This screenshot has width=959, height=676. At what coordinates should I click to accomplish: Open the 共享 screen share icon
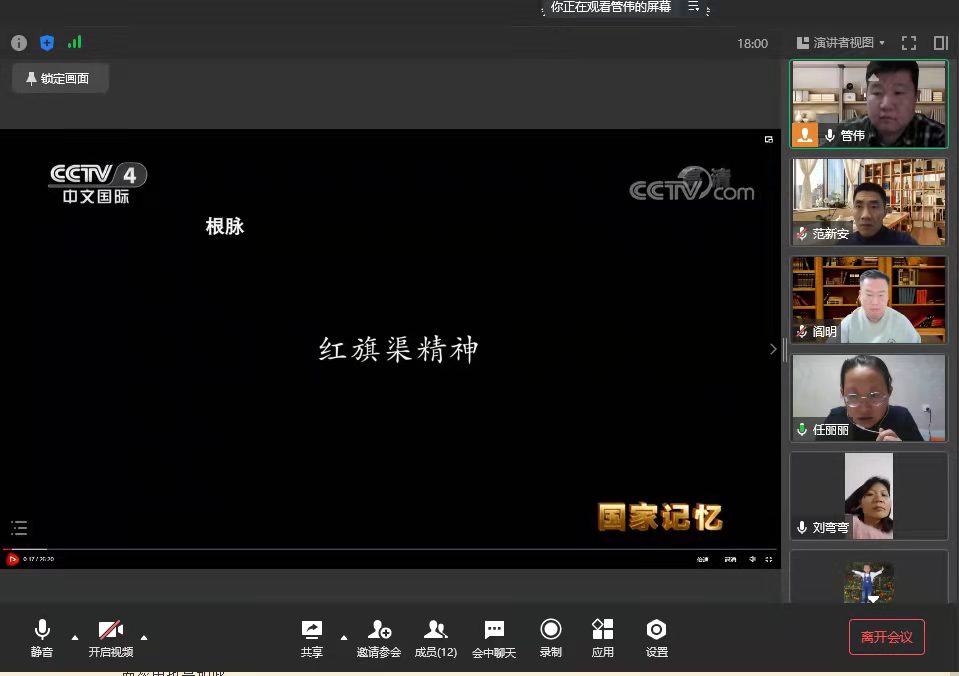312,637
